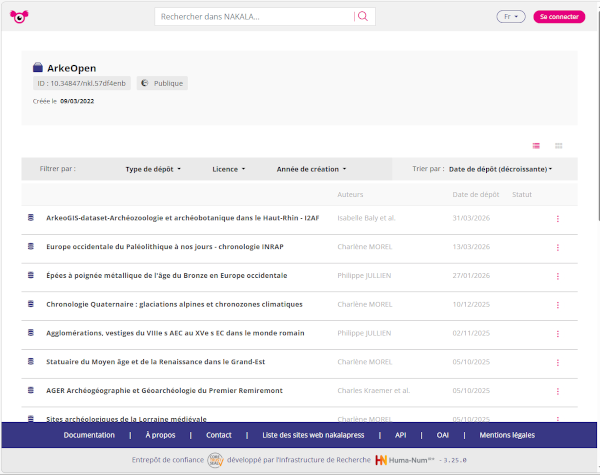The width and height of the screenshot is (600, 475).
Task: Click dataset icon of Europe occidentale row
Action: click(x=31, y=246)
